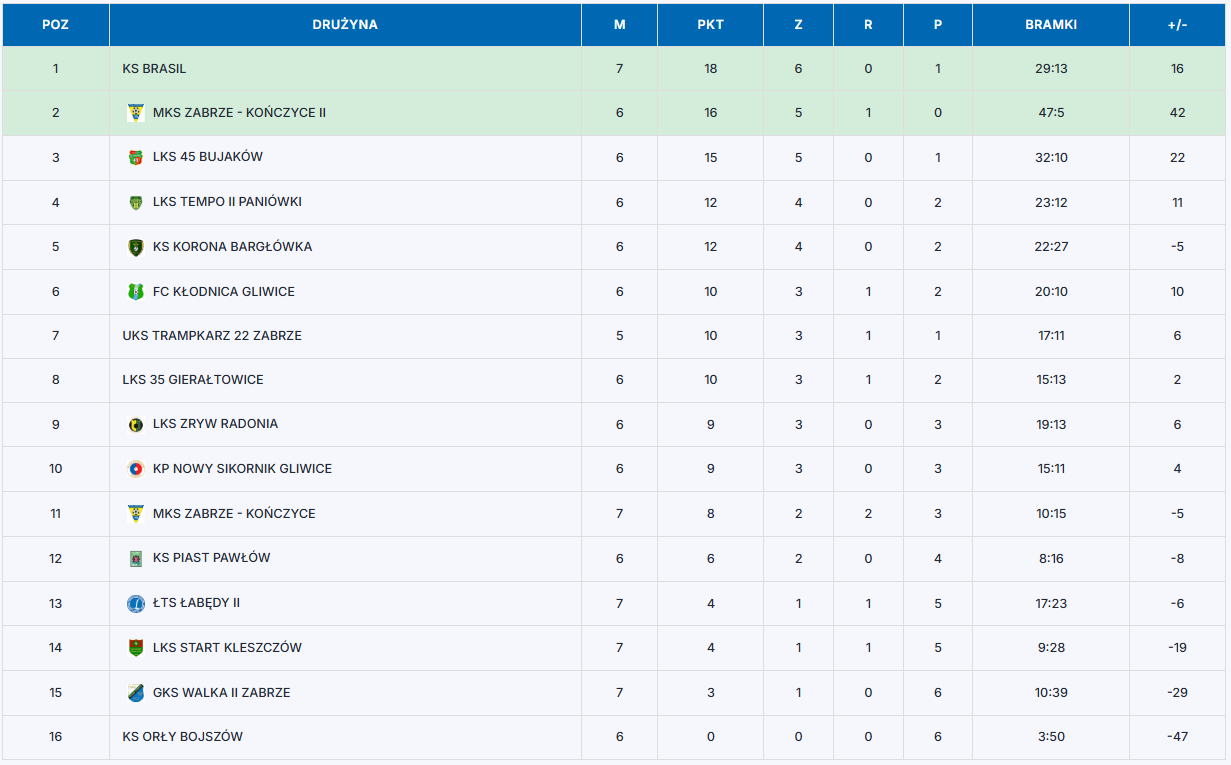Open LKS 35 Gierałtowice team page
This screenshot has height=765, width=1231.
coord(193,380)
